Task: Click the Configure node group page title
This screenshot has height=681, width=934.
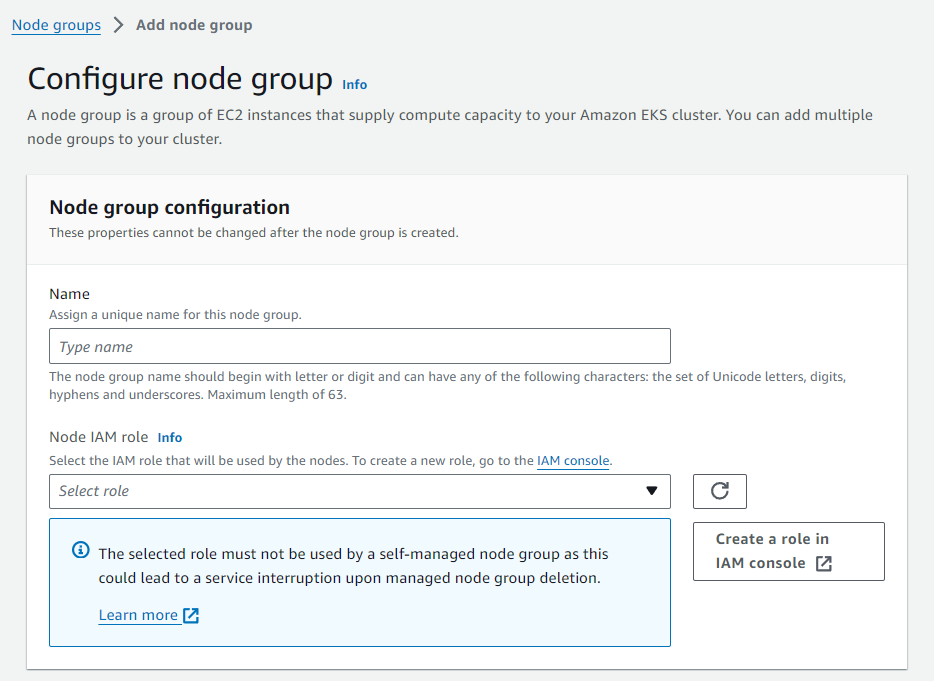Action: point(180,79)
